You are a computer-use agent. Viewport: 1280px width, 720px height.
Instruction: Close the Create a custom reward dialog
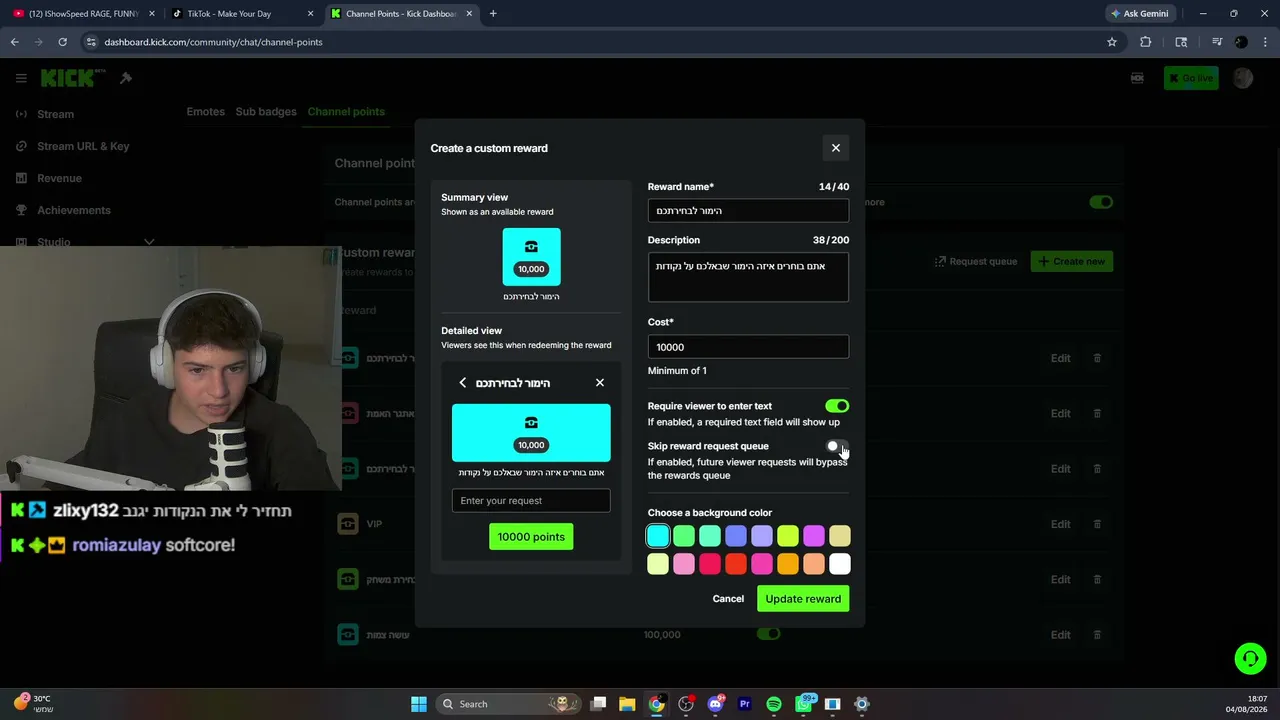pyautogui.click(x=836, y=148)
